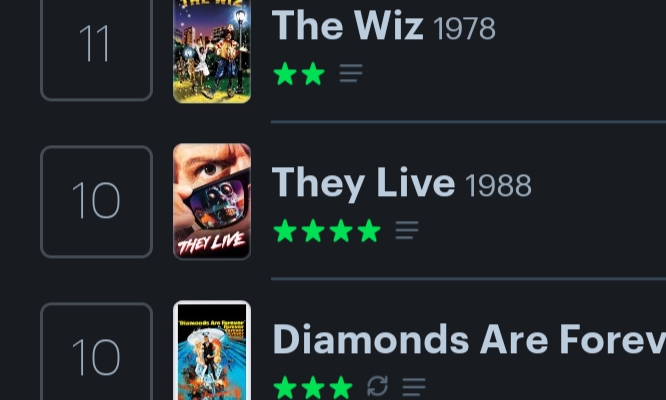Viewport: 666px width, 400px height.
Task: Open the review icon for They Live
Action: click(407, 230)
